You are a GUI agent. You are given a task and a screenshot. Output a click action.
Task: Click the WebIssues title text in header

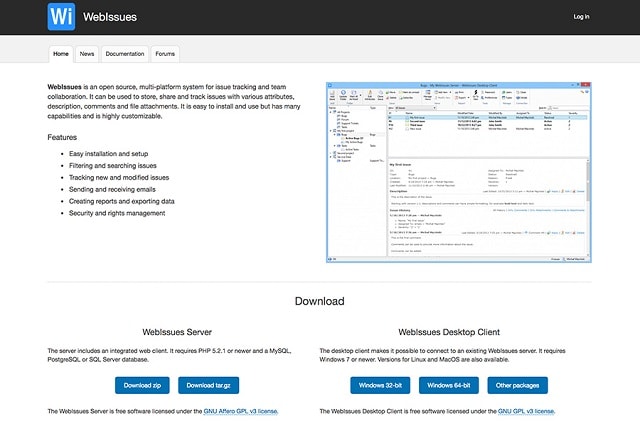click(110, 17)
